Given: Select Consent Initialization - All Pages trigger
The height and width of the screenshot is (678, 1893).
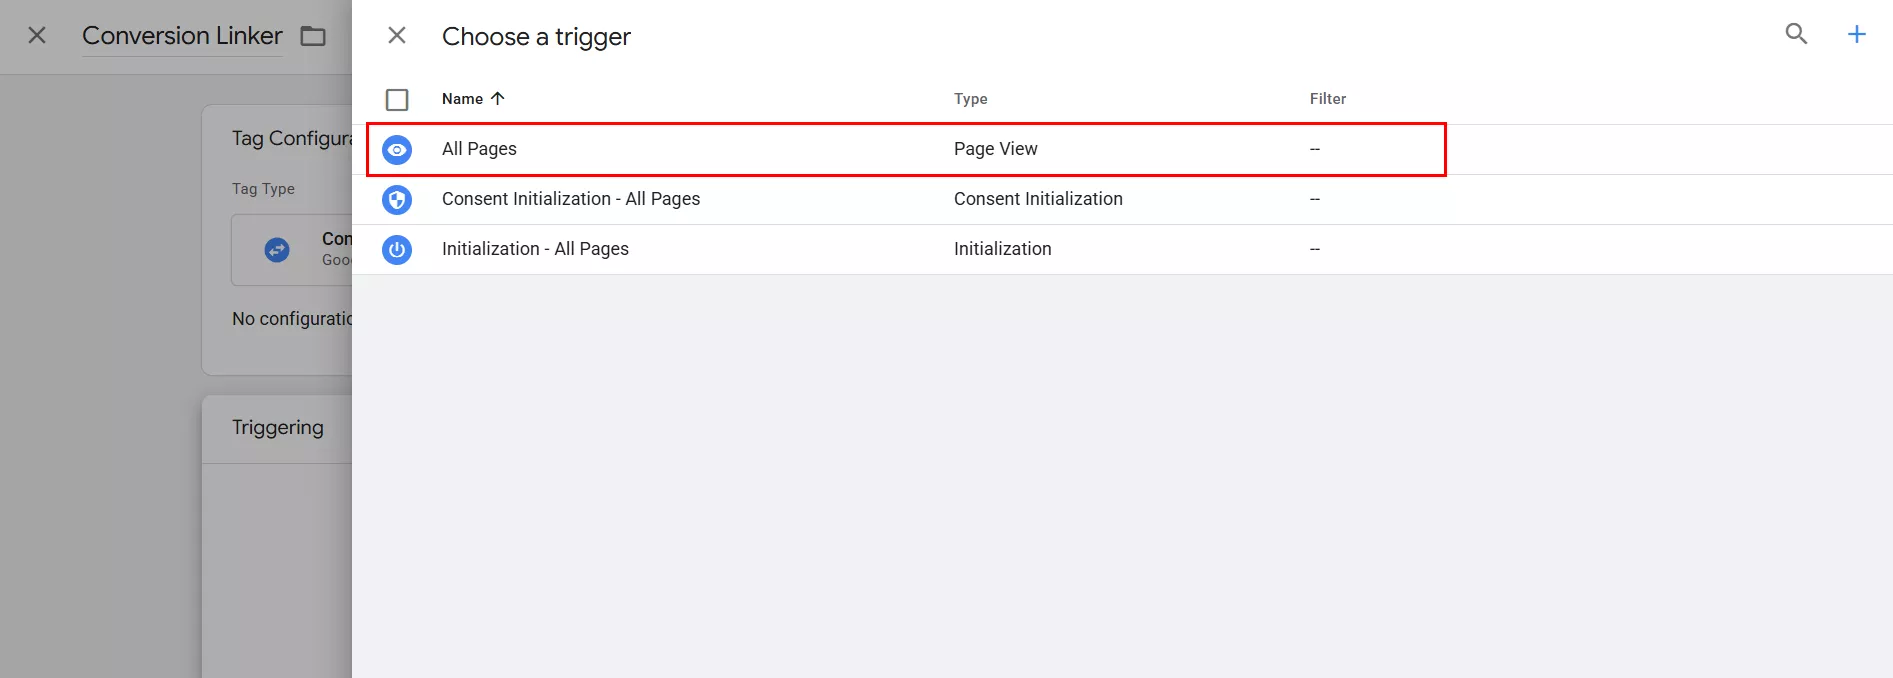Looking at the screenshot, I should [x=570, y=199].
